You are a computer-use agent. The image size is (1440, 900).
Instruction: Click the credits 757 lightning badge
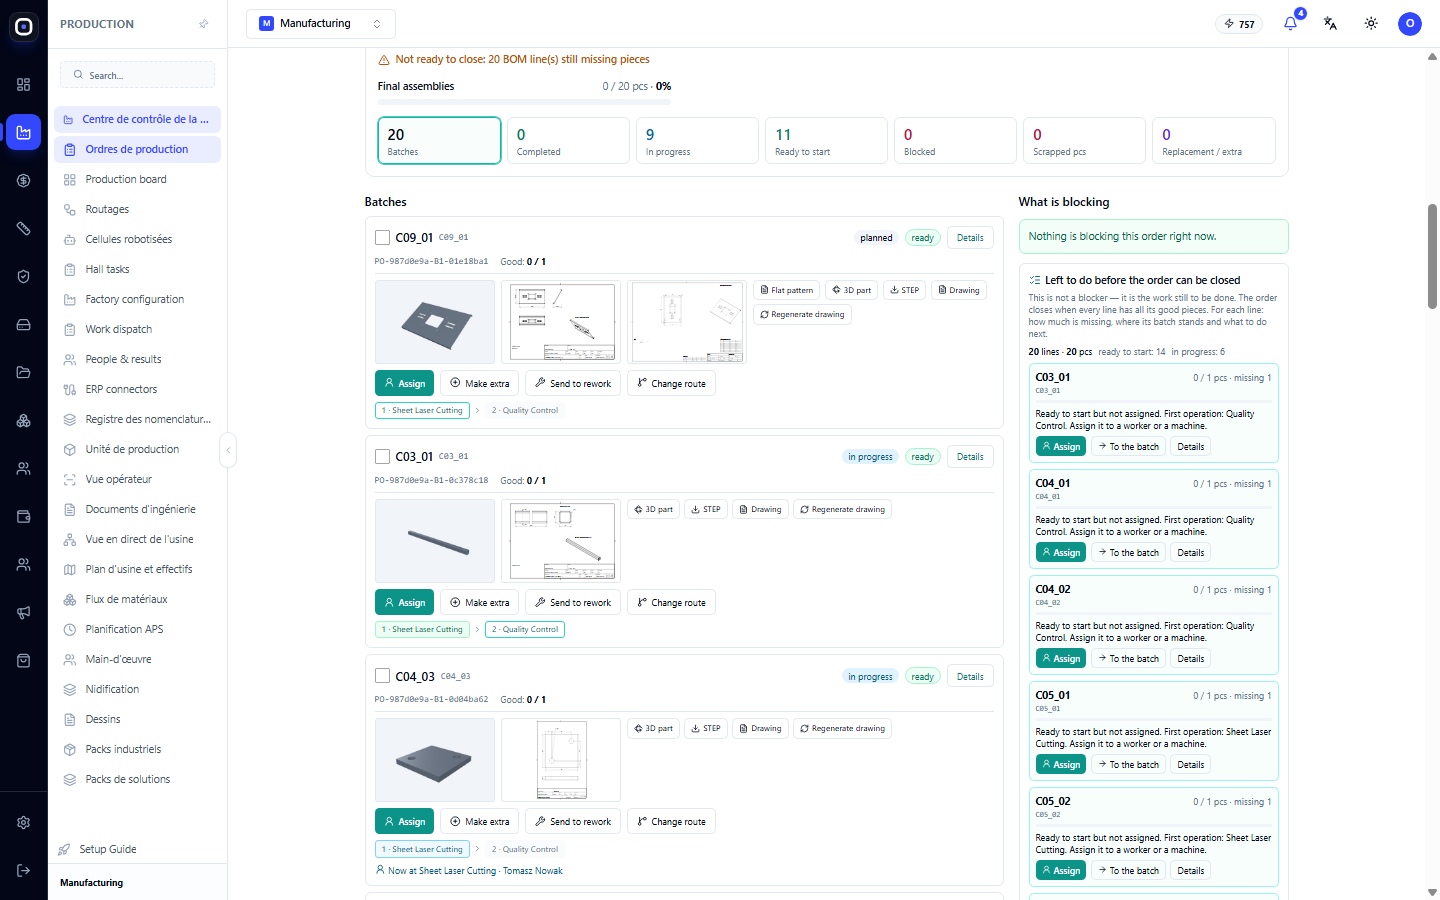(x=1240, y=24)
